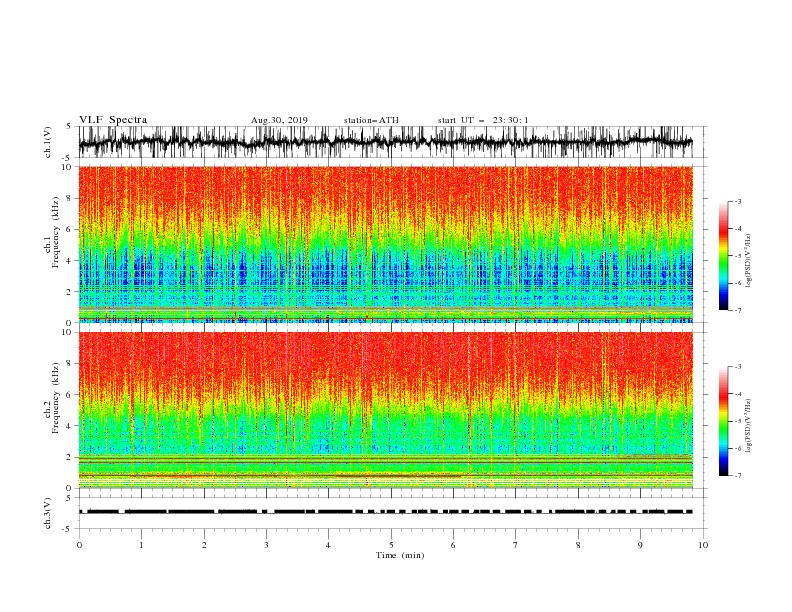Click the ch.1(V) waveform trace
792x612 pixels.
tap(385, 142)
